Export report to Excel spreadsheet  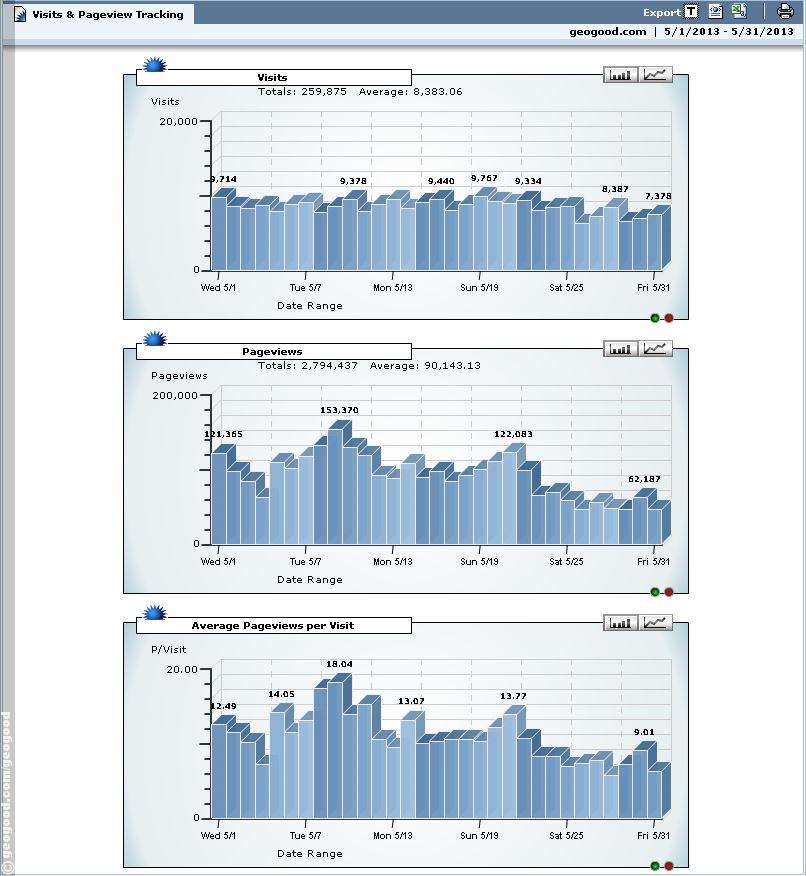coord(739,12)
